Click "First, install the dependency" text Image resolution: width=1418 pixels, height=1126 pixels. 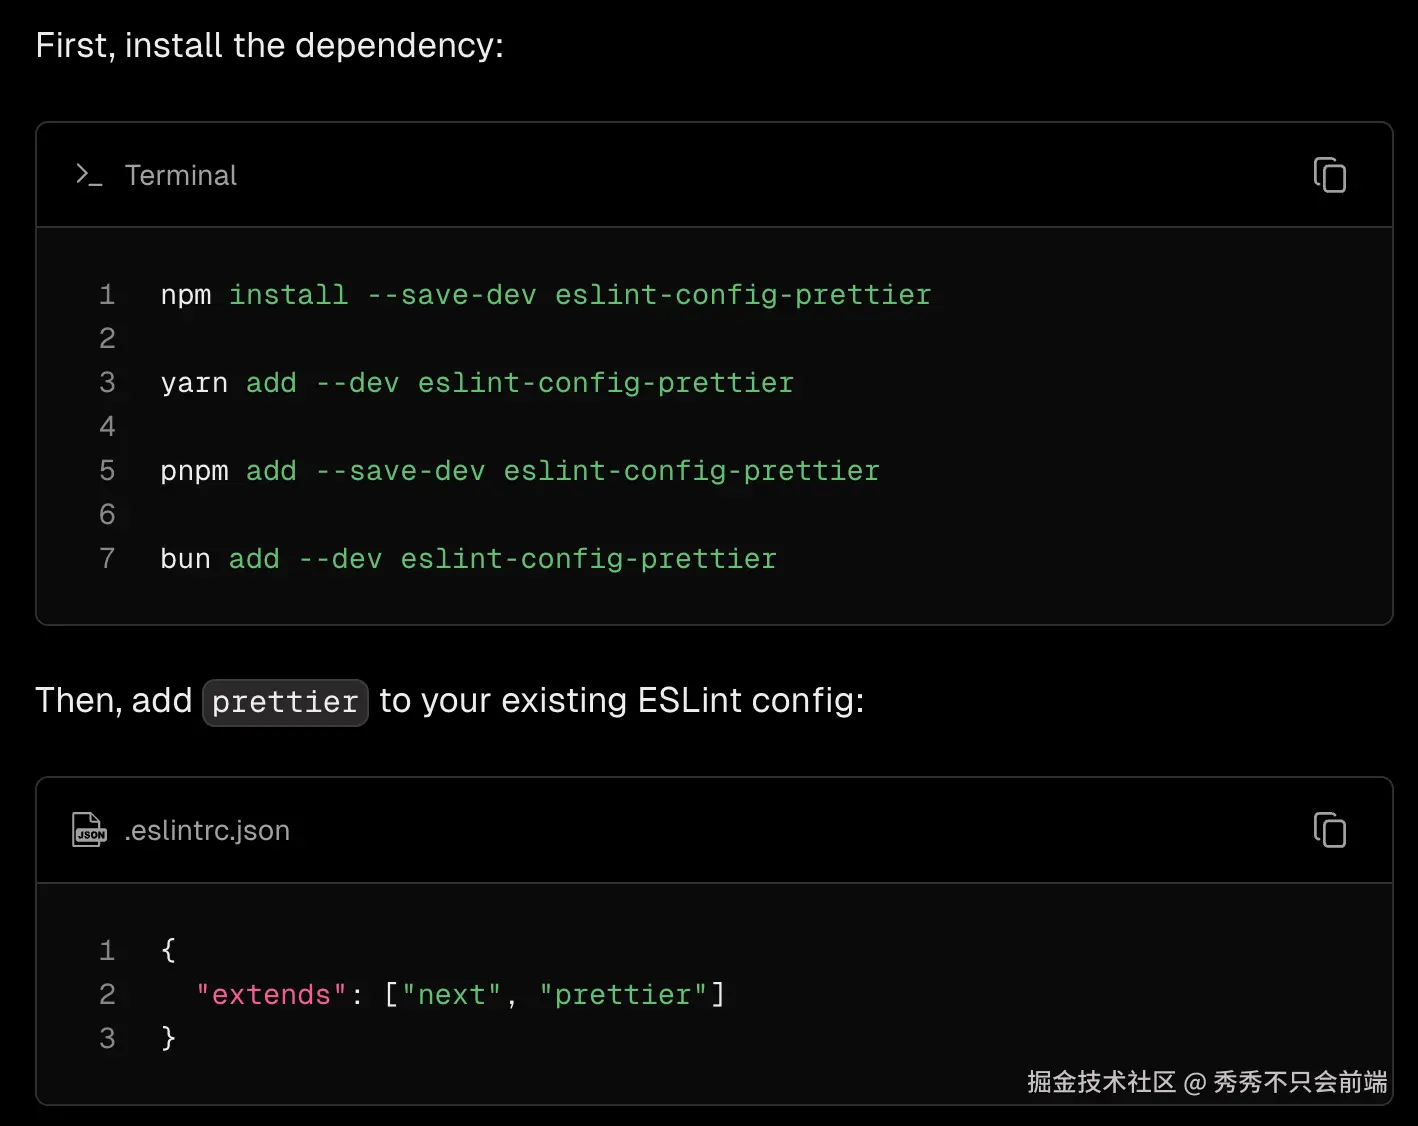[x=269, y=46]
